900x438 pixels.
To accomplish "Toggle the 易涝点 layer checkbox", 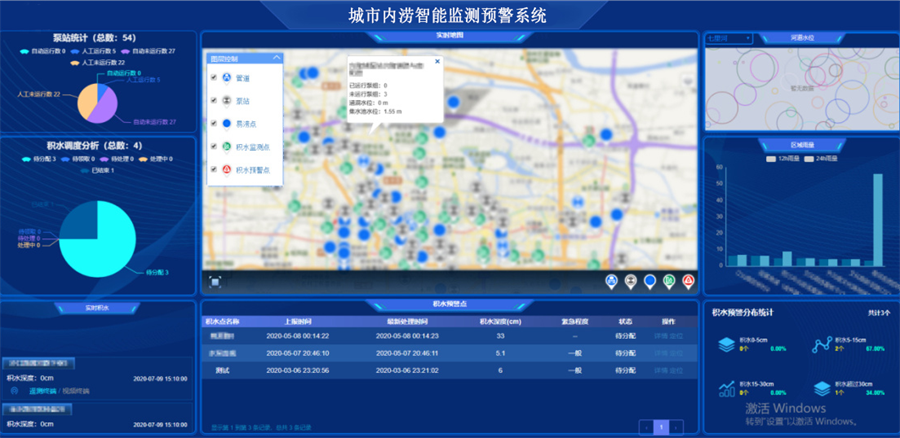I will coord(214,123).
